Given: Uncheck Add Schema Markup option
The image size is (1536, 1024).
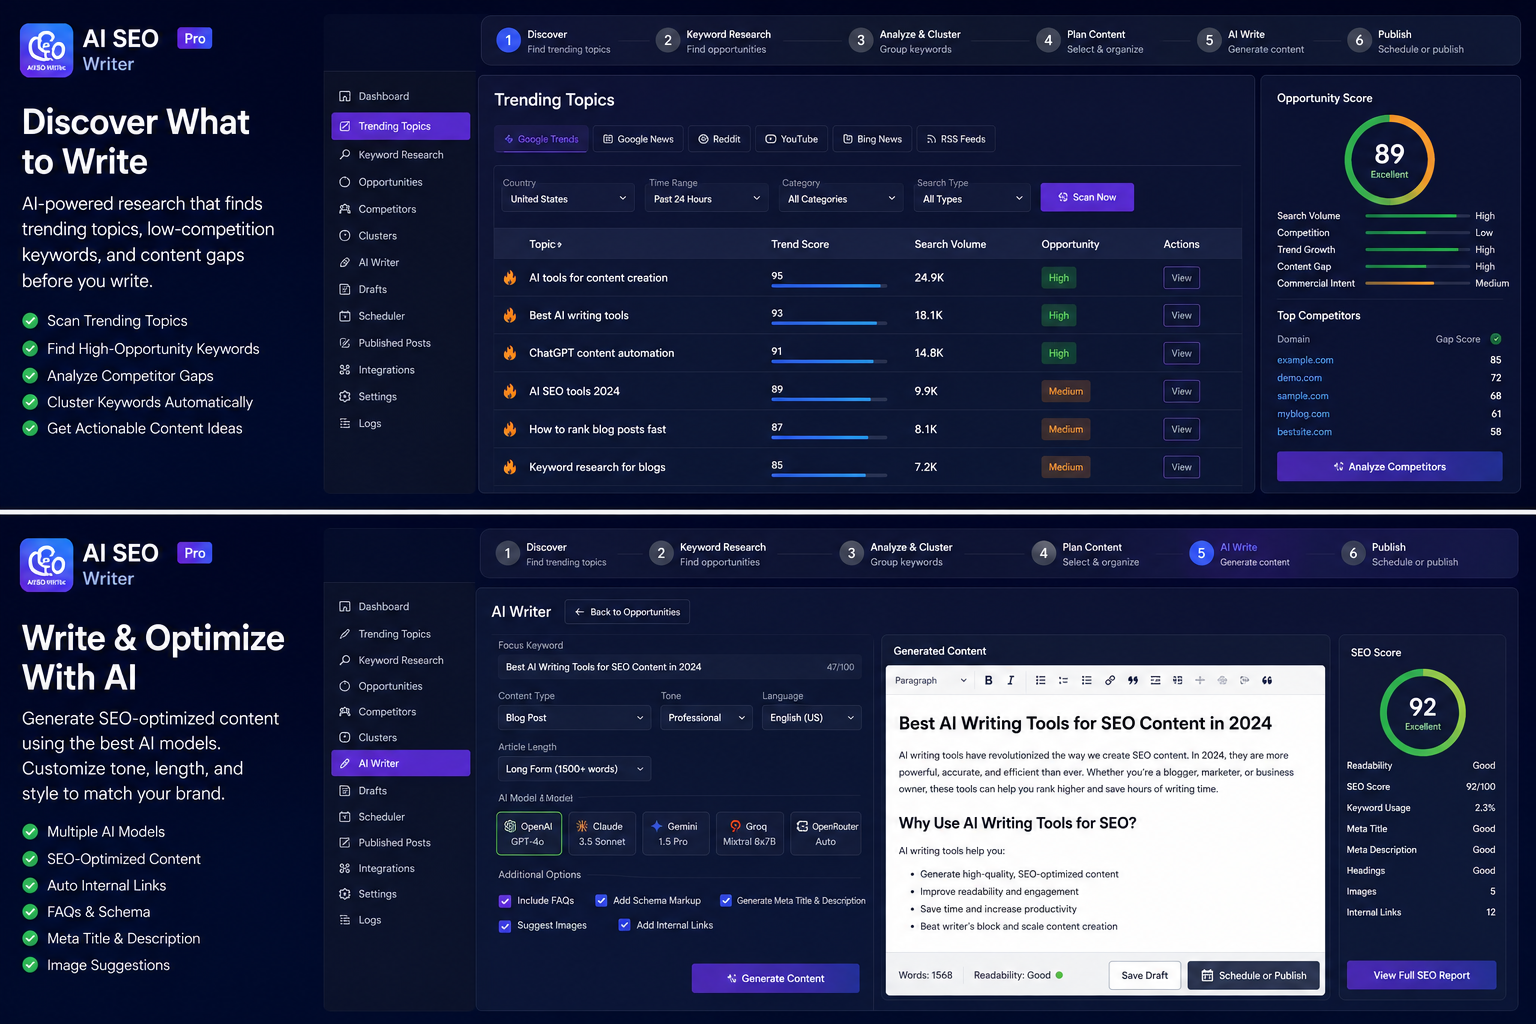Looking at the screenshot, I should 601,900.
